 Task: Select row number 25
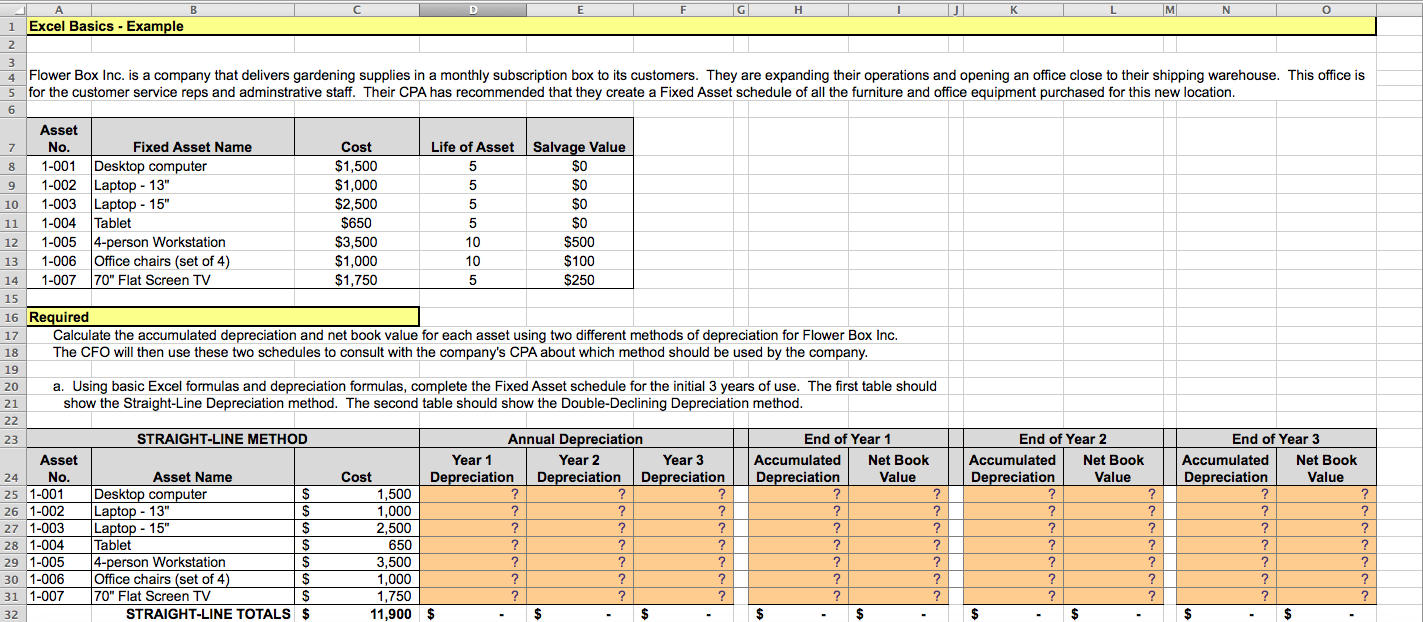pyautogui.click(x=11, y=494)
